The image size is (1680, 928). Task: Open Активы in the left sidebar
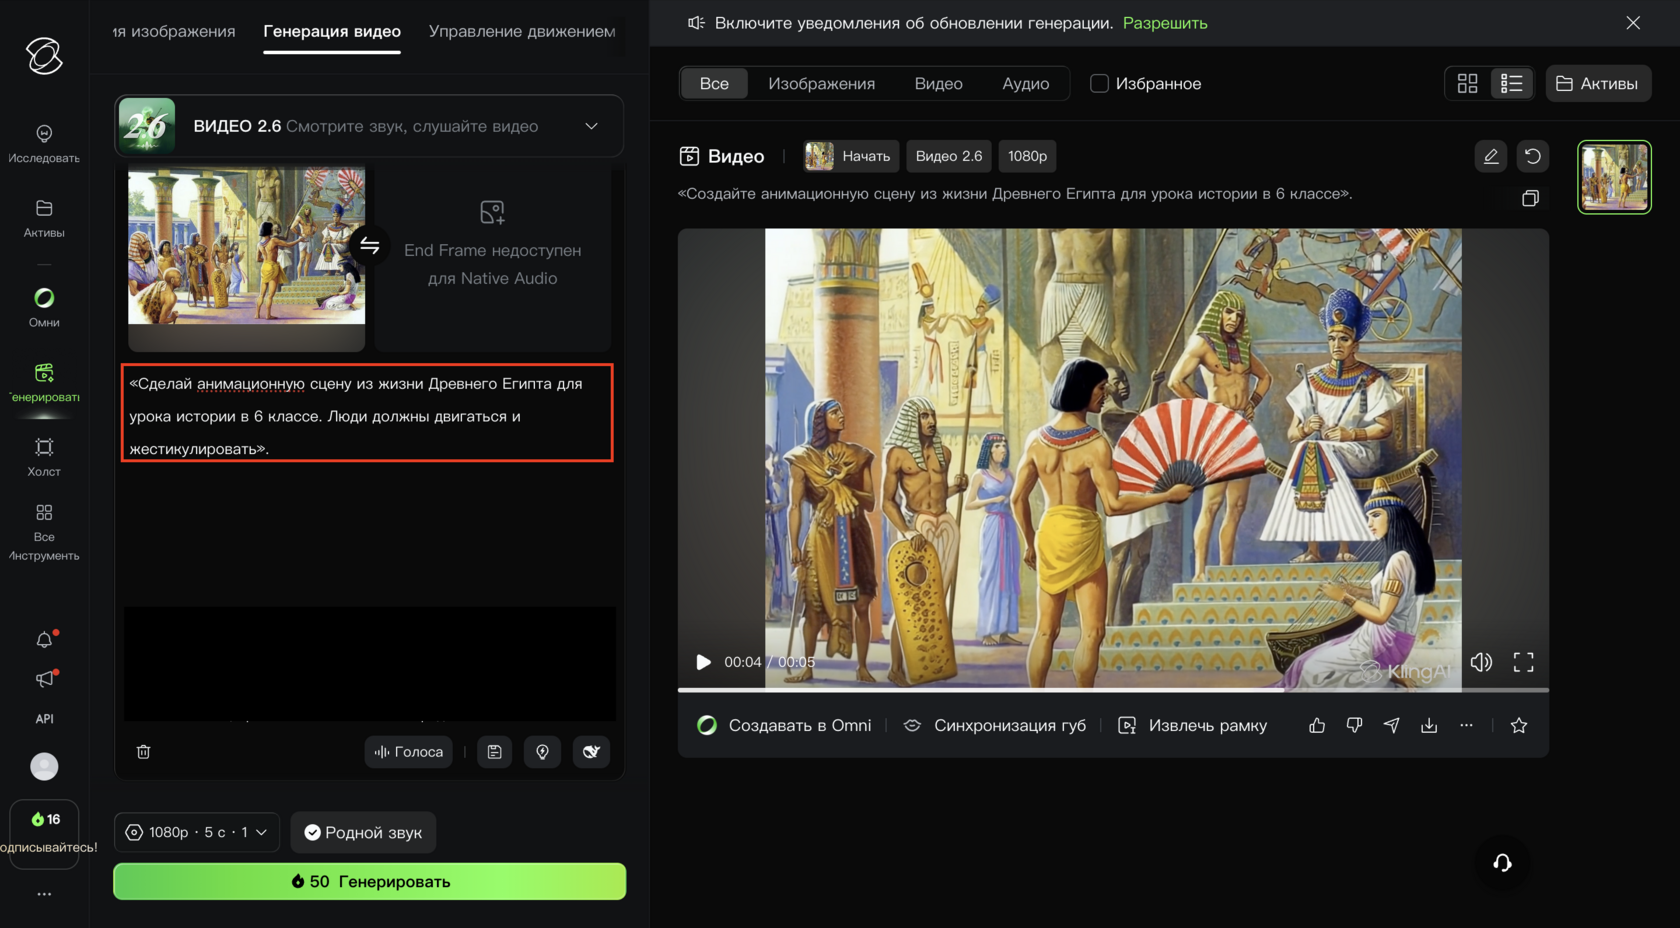click(44, 218)
